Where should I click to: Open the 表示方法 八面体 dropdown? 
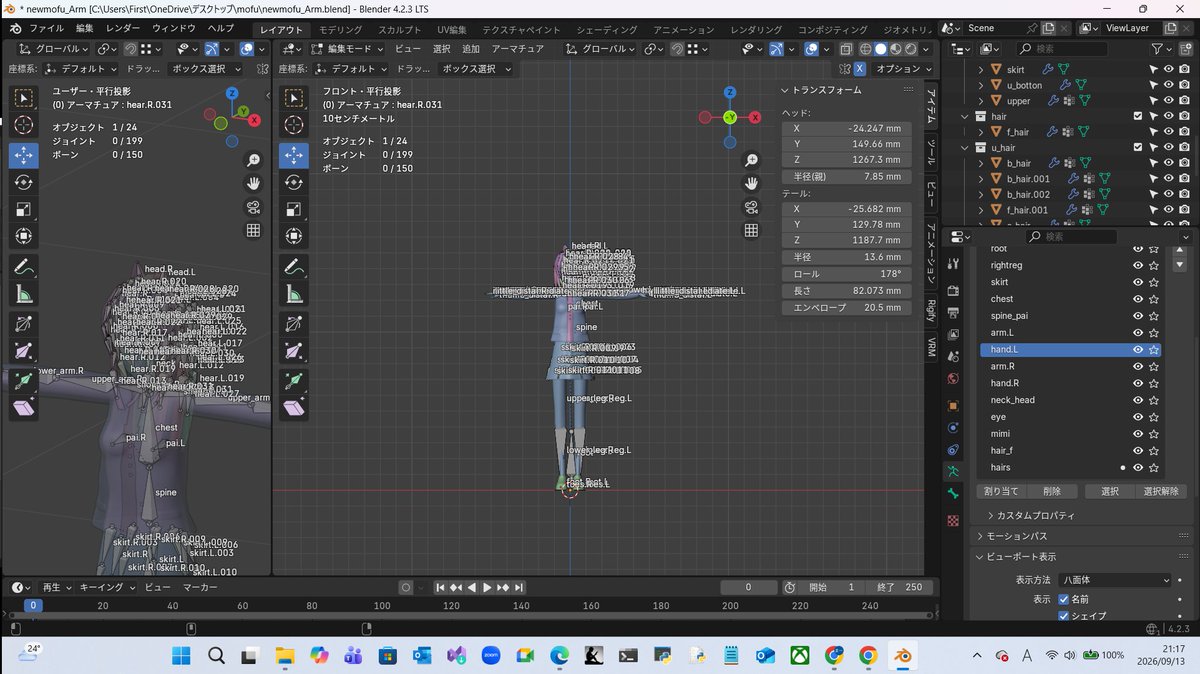(x=1115, y=579)
